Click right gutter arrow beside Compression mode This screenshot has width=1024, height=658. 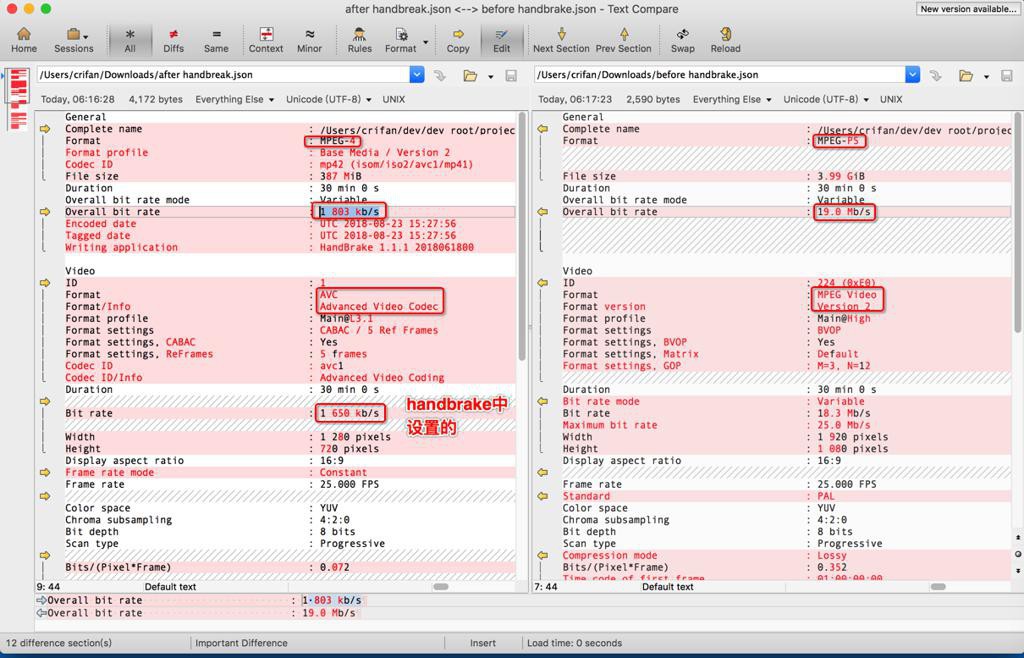point(543,556)
